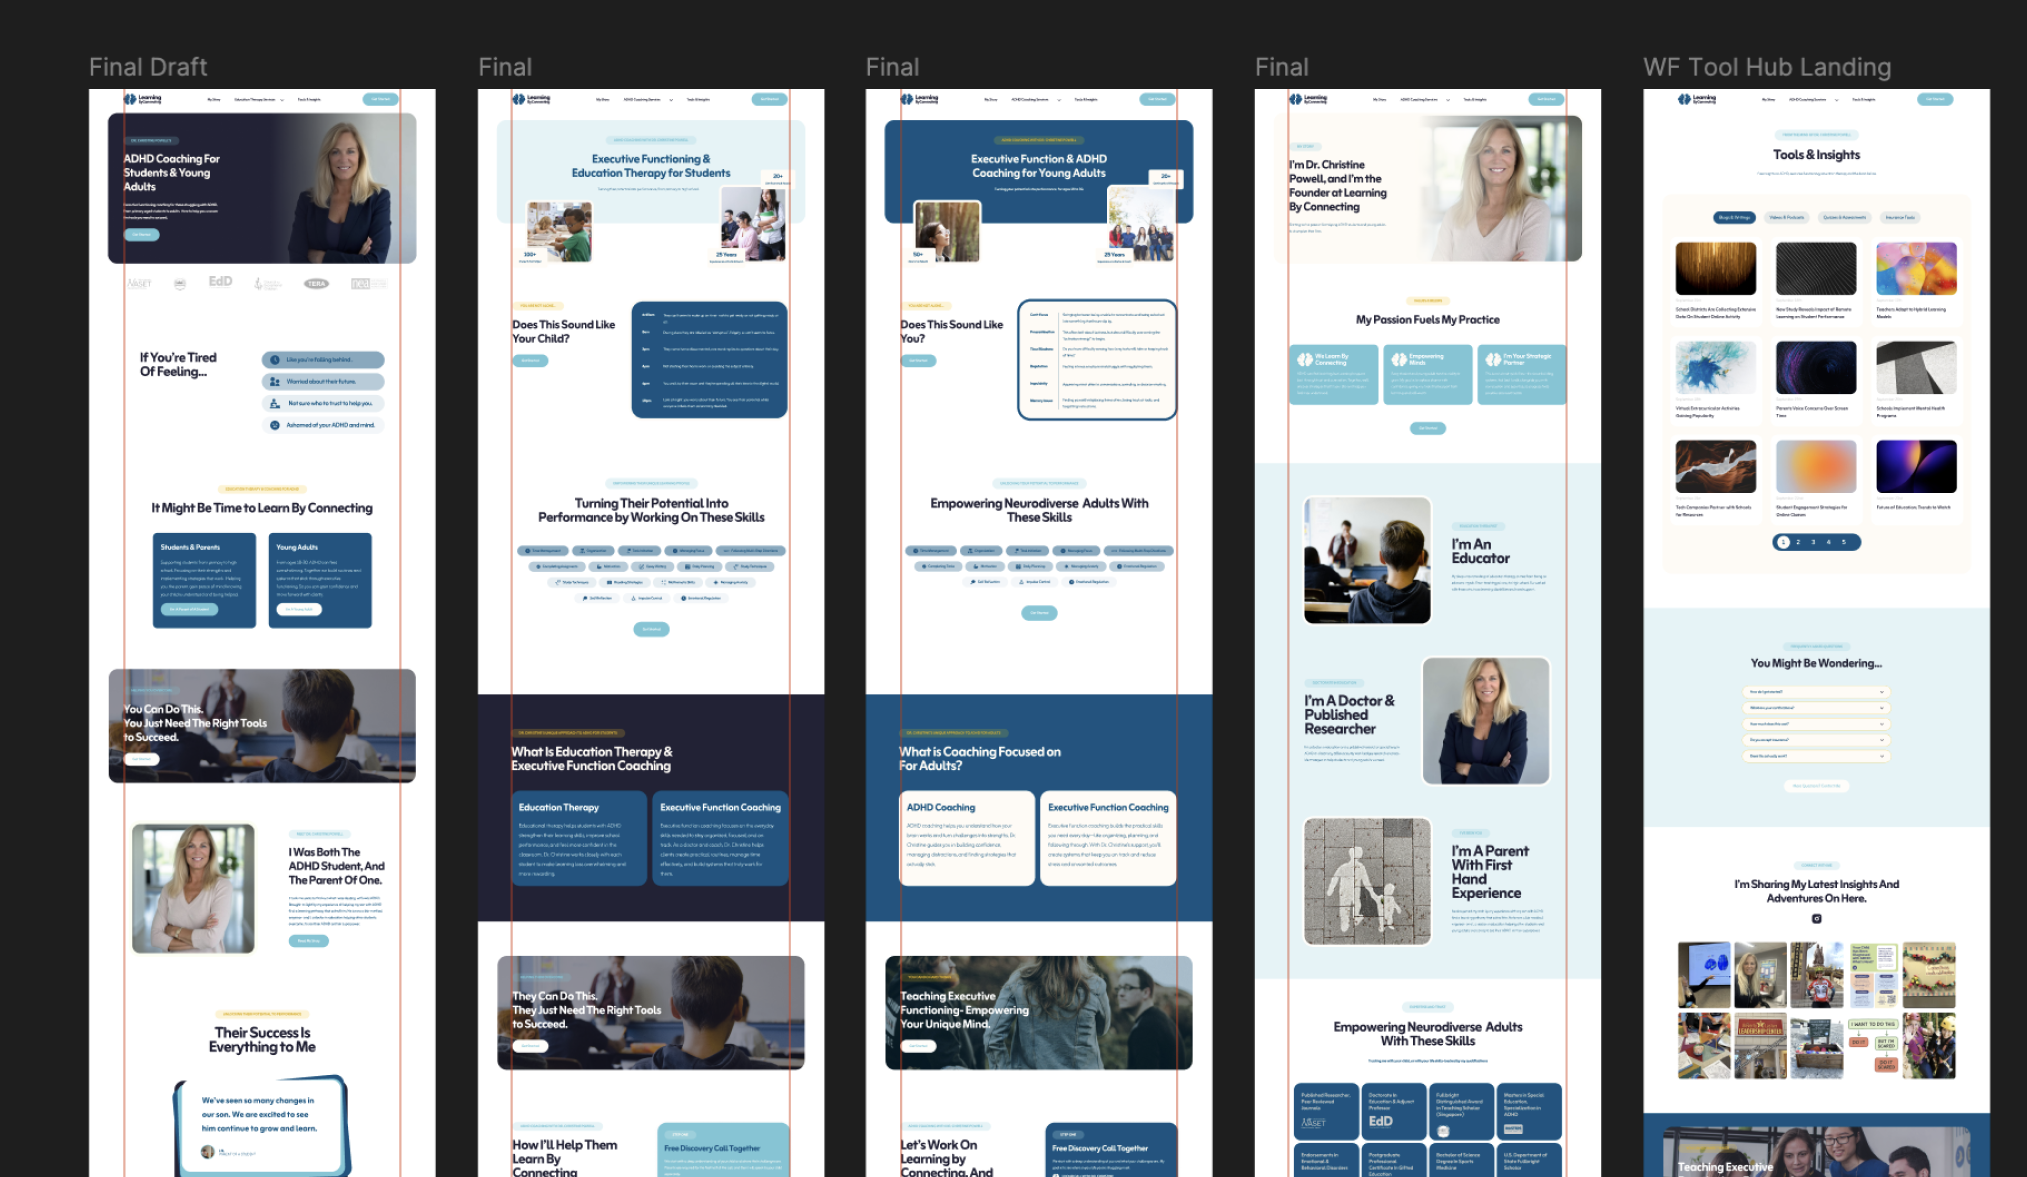Open the Education Therapy Services nav dropdown
The image size is (2027, 1177).
pyautogui.click(x=254, y=99)
